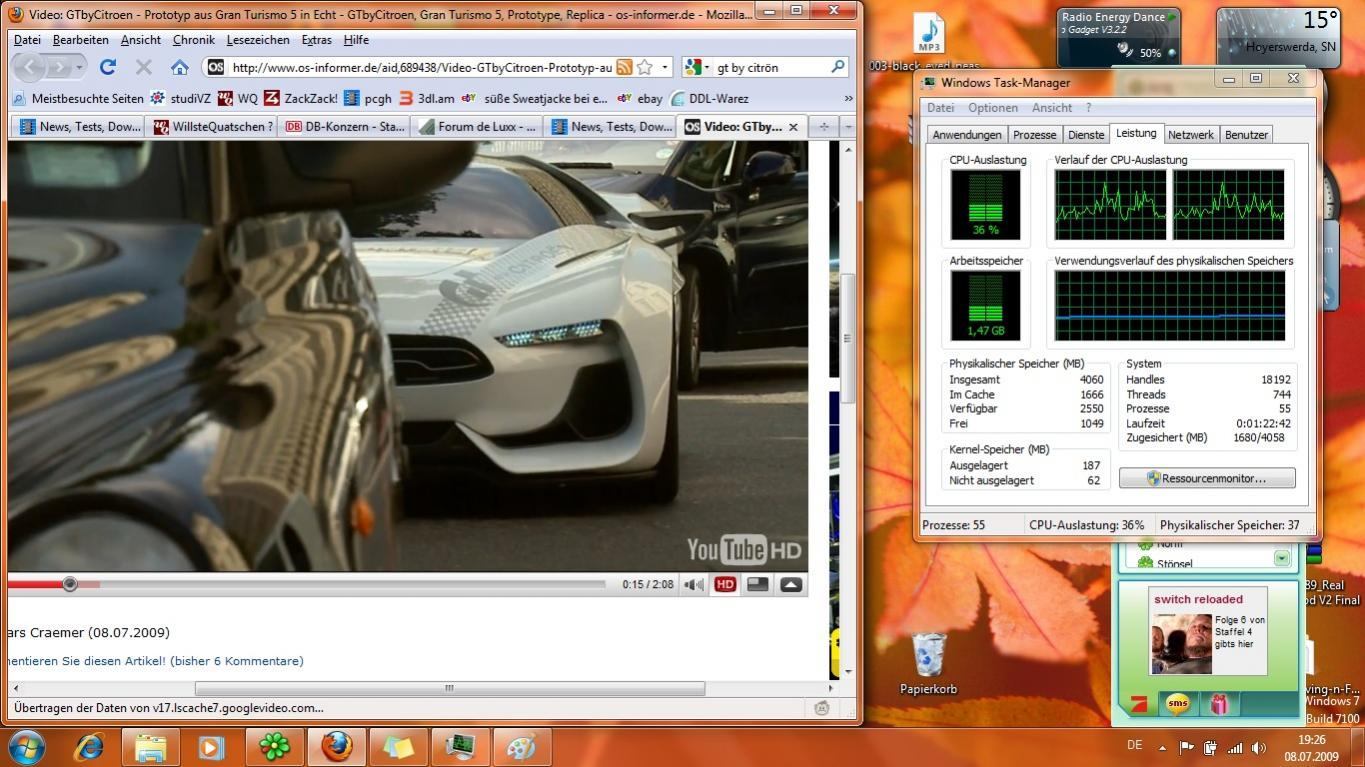Click the Firefox stop loading X icon
This screenshot has height=767, width=1365.
[143, 67]
